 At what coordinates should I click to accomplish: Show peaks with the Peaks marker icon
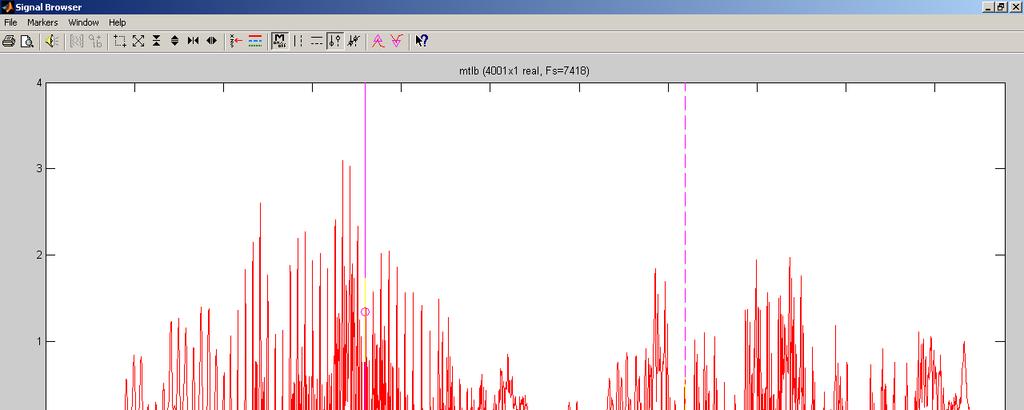click(377, 41)
